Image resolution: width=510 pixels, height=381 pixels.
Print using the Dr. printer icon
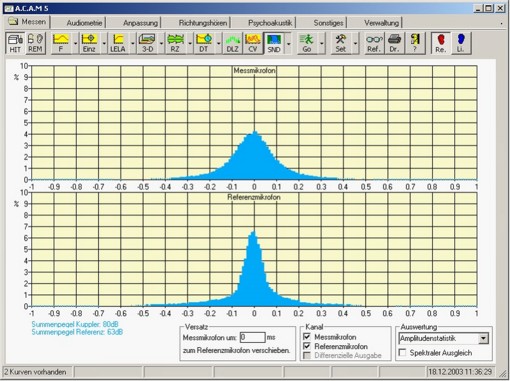tap(394, 43)
